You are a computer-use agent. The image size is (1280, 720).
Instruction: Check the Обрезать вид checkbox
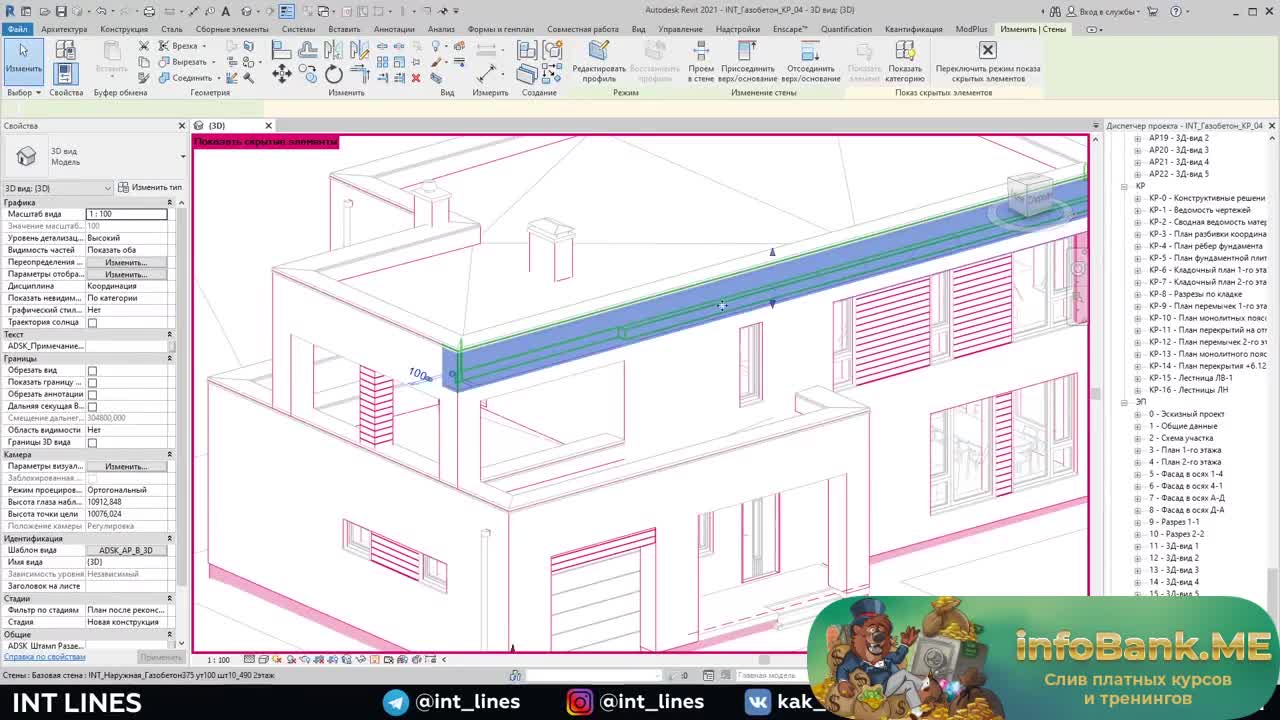click(93, 370)
